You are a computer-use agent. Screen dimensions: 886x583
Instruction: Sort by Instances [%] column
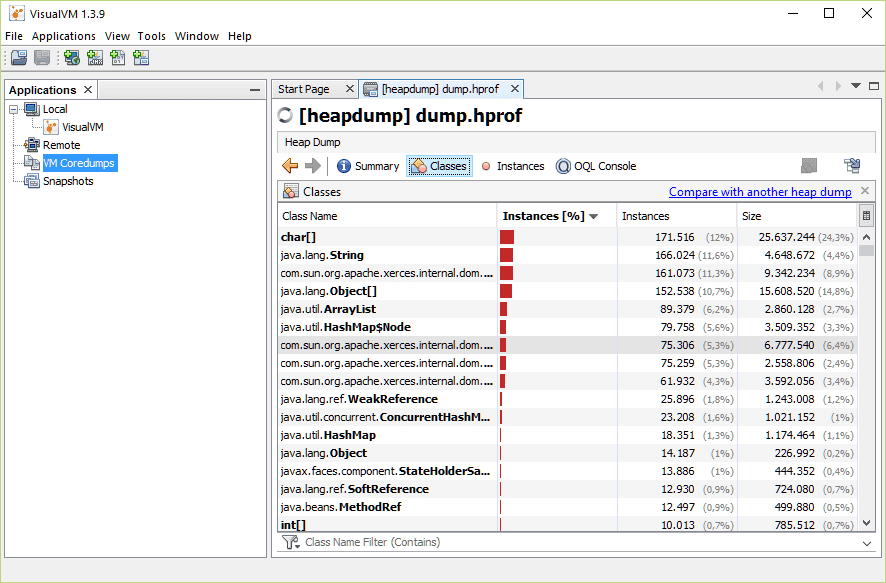point(556,216)
